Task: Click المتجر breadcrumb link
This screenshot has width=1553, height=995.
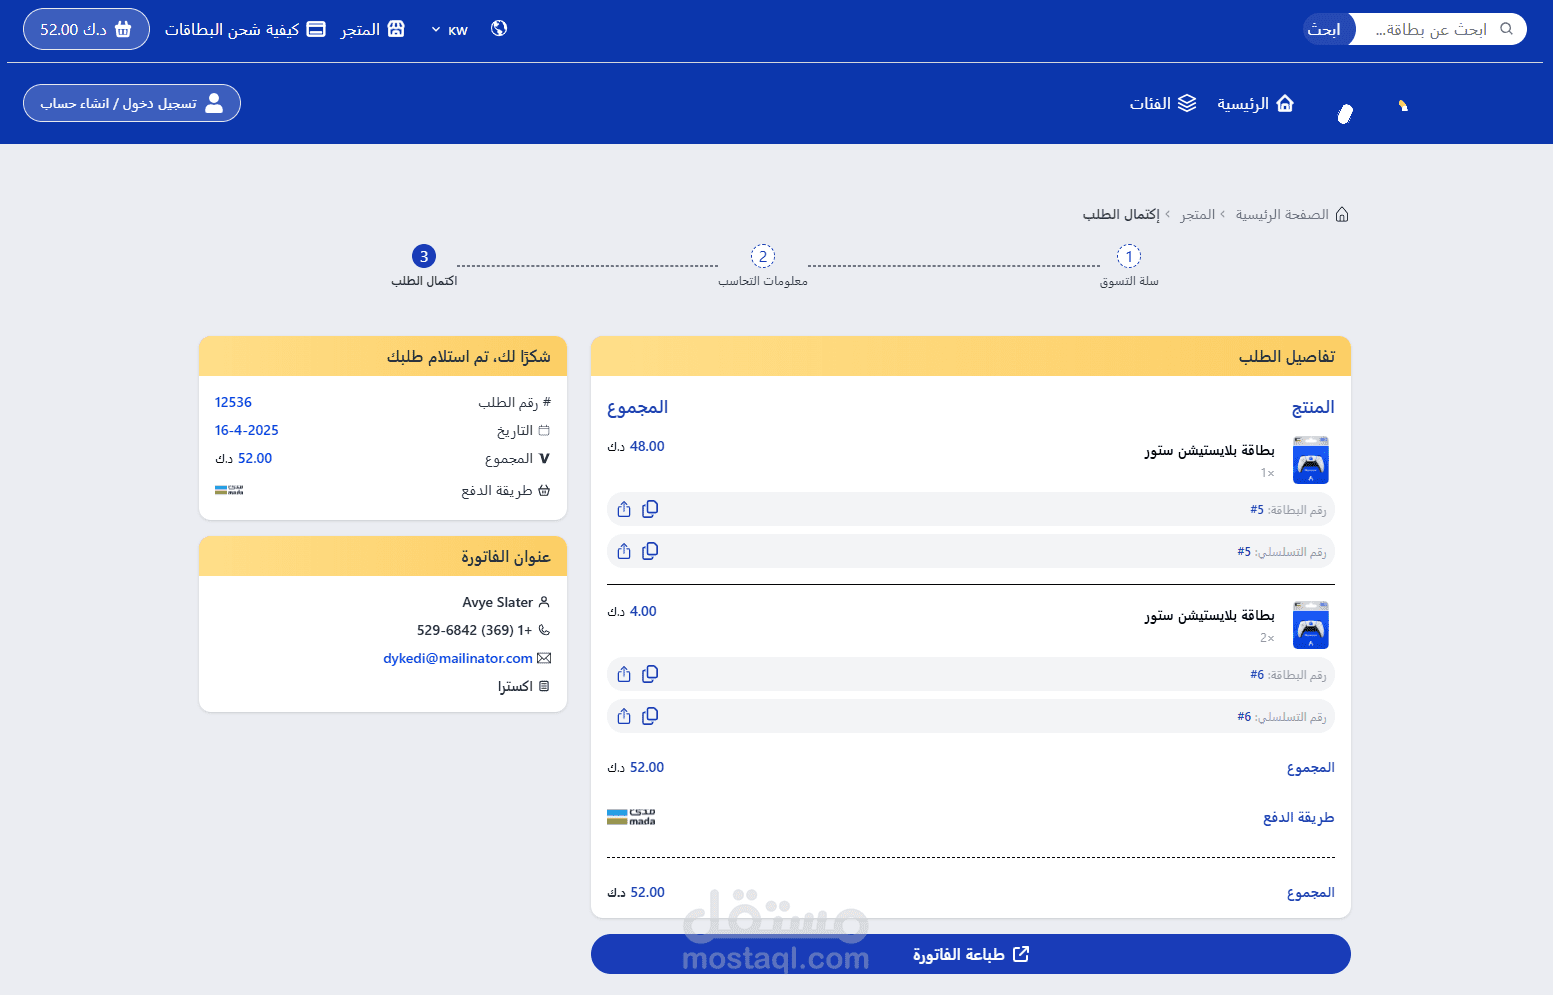Action: tap(1197, 214)
